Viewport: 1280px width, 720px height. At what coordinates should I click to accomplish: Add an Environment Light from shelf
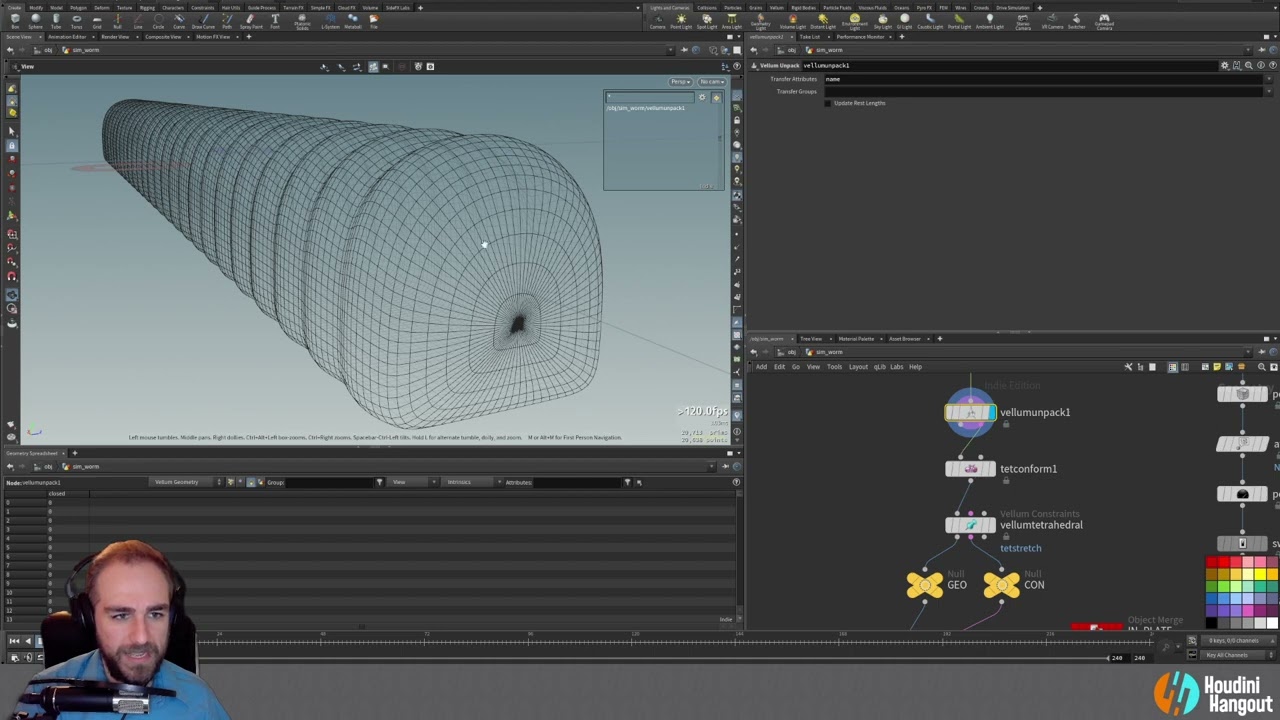coord(854,20)
